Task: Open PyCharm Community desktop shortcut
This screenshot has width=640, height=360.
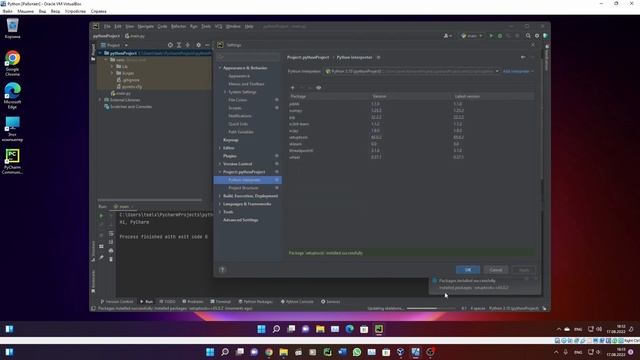Action: tap(12, 162)
